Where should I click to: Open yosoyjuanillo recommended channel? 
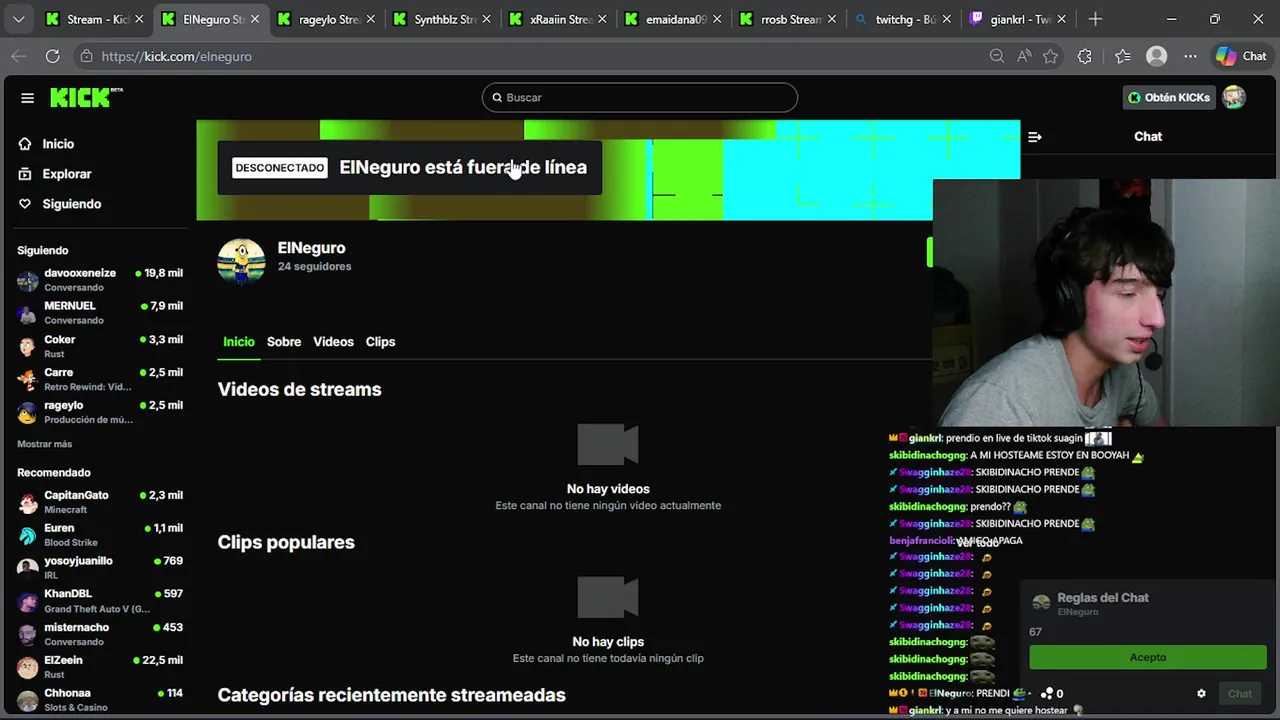click(100, 568)
